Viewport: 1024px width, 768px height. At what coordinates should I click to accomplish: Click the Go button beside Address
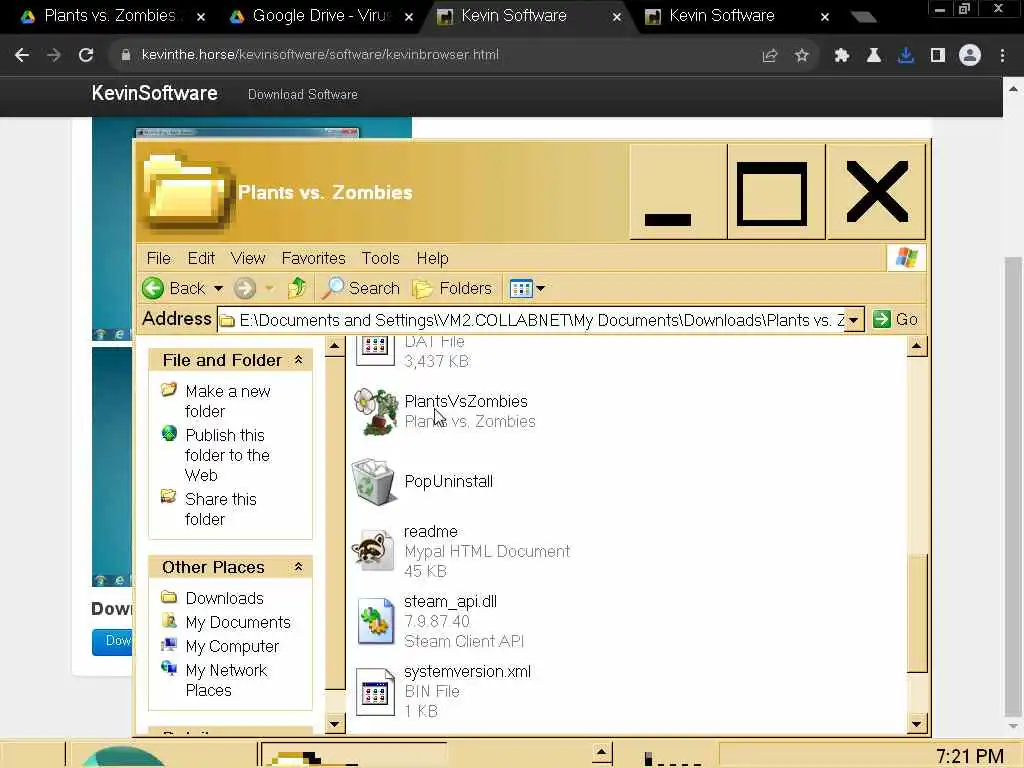896,319
